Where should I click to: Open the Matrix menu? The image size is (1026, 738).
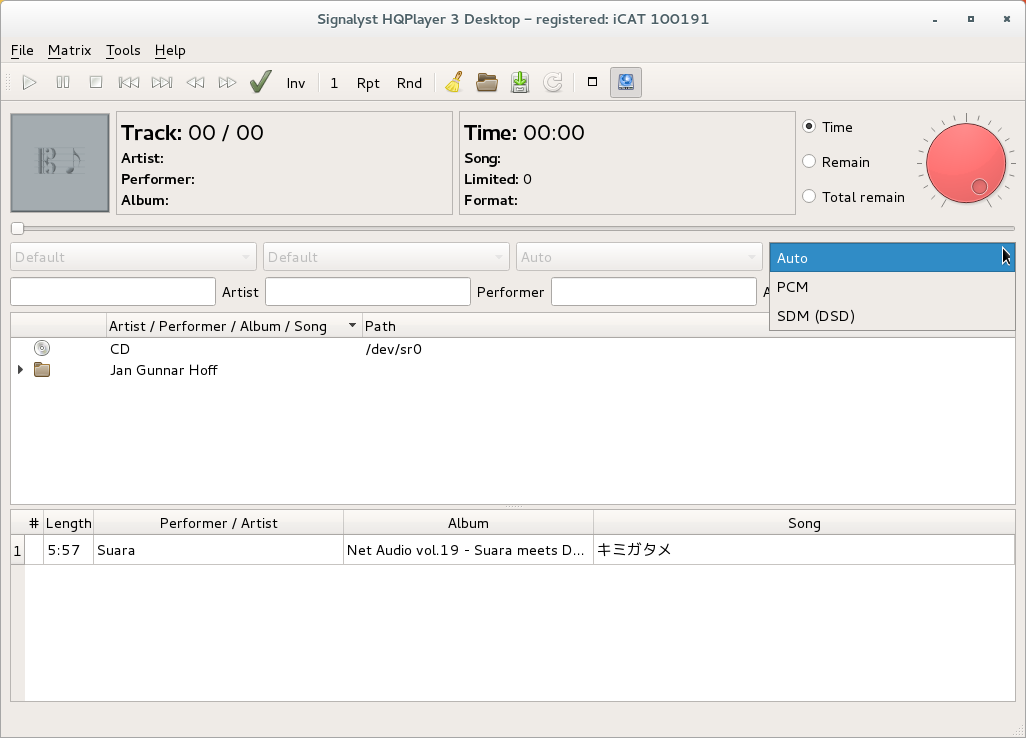point(69,50)
